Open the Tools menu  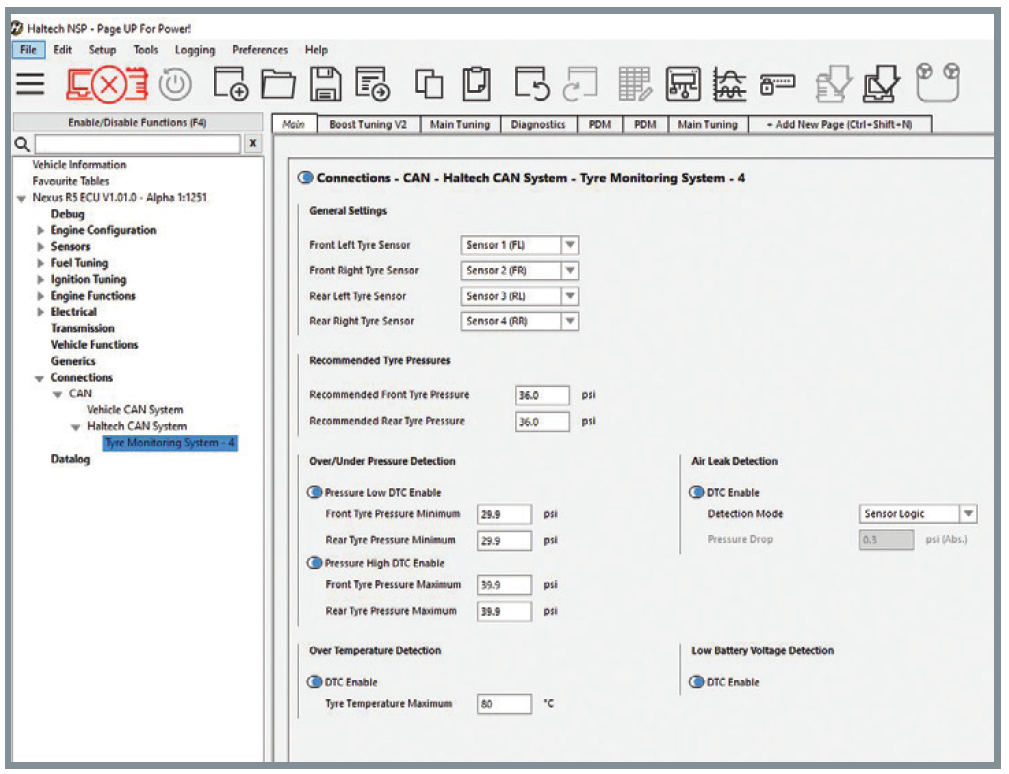tap(145, 50)
